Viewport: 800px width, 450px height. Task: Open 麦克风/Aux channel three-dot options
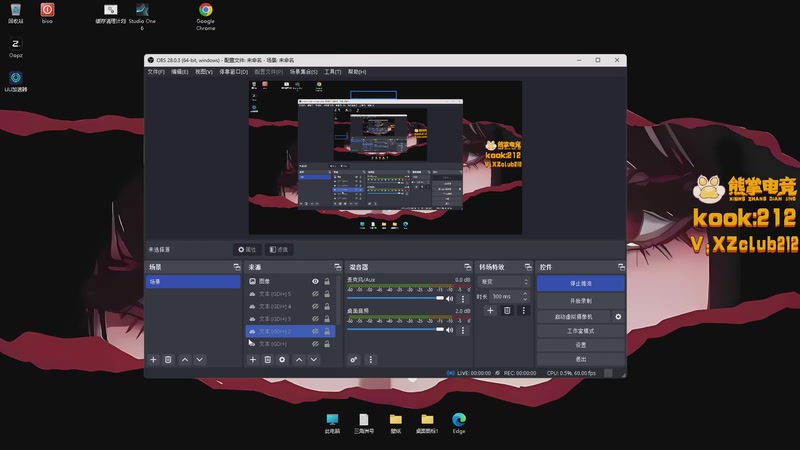click(x=463, y=299)
